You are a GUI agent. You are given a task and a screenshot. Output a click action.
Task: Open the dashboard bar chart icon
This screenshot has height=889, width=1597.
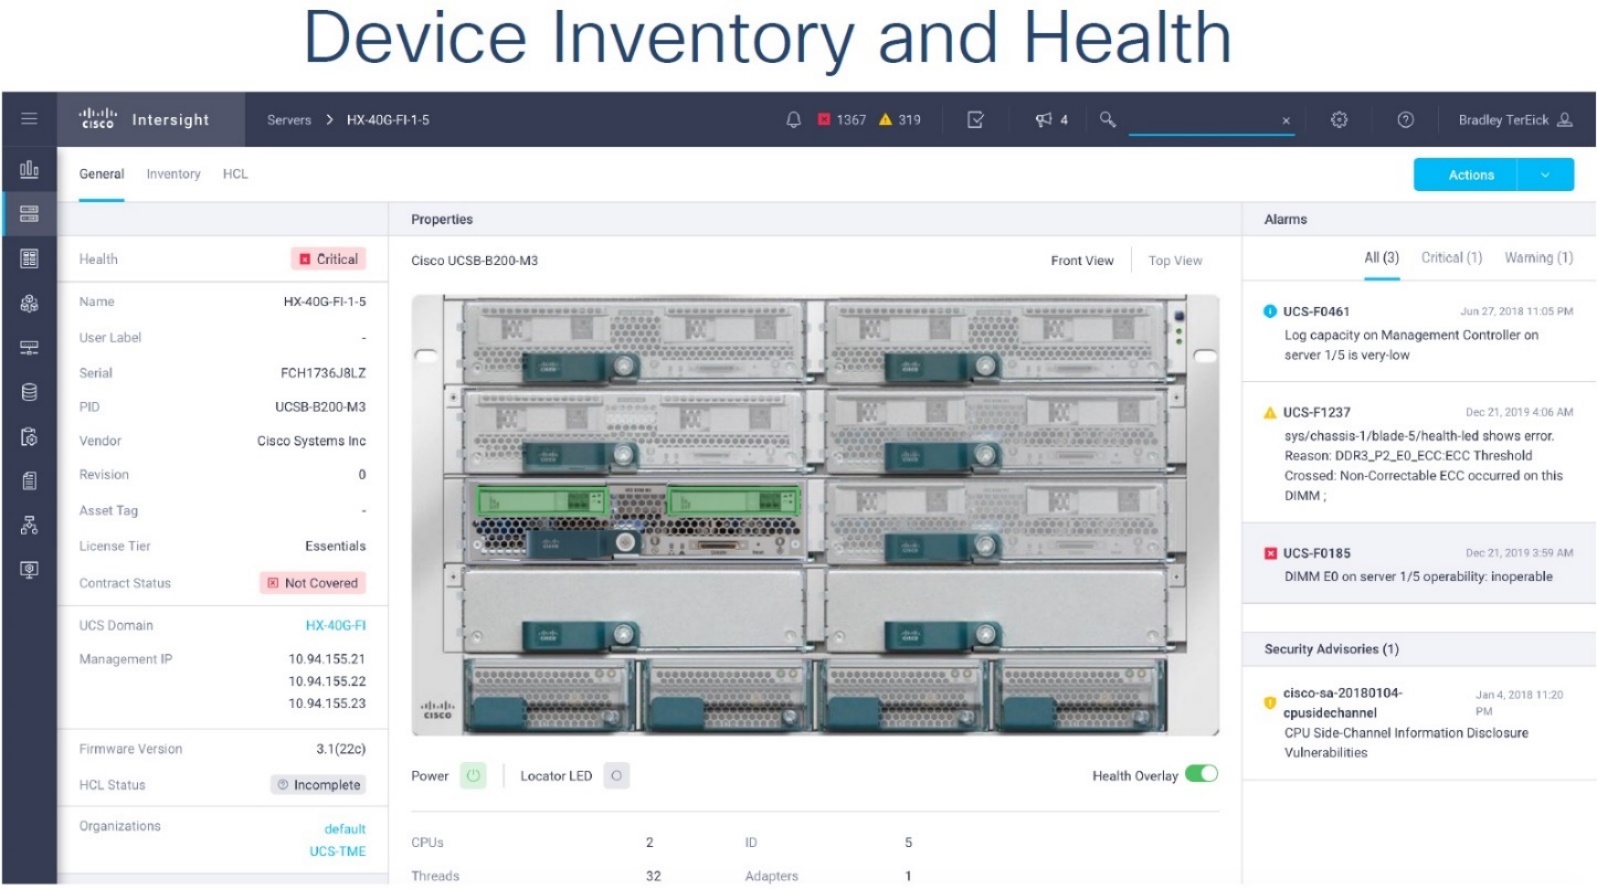(x=29, y=169)
